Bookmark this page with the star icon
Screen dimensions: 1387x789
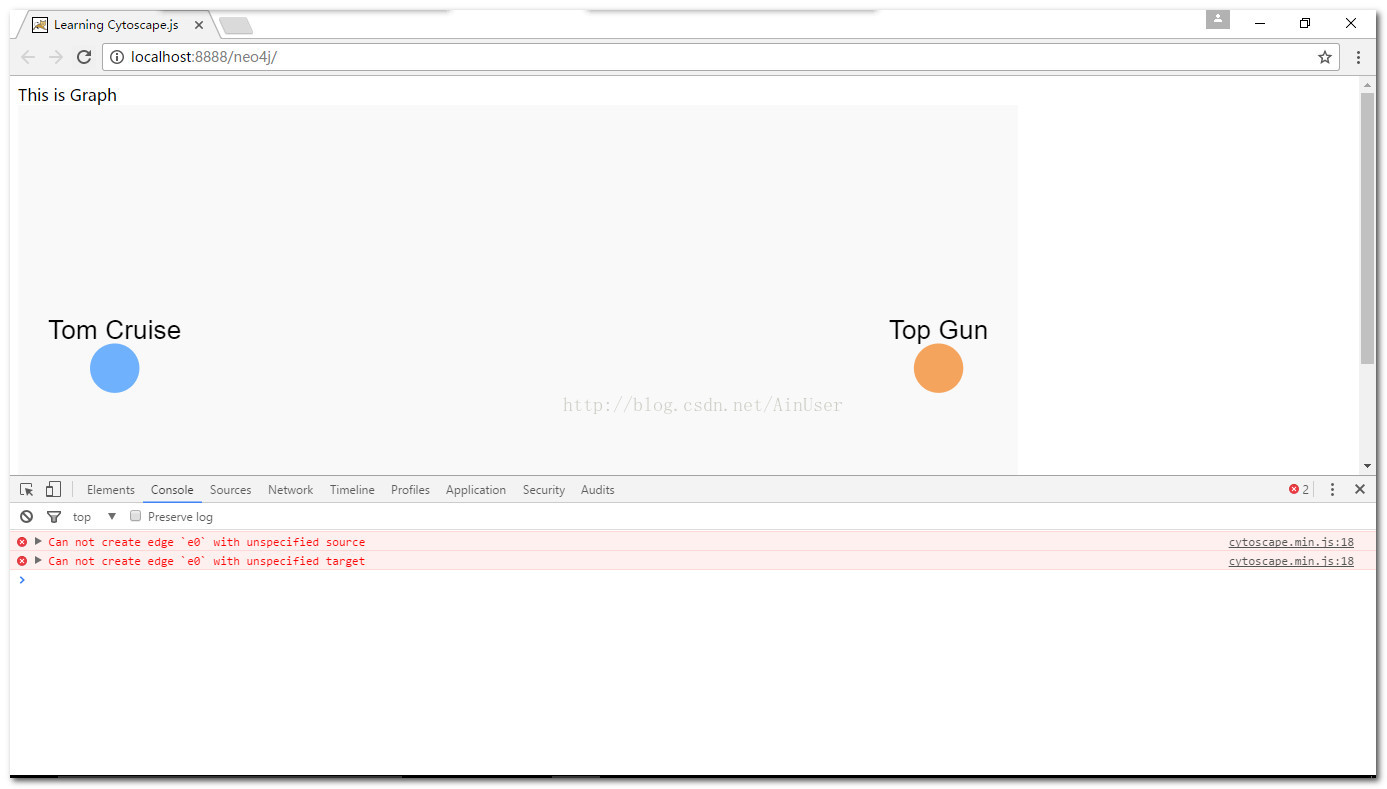pos(1325,57)
